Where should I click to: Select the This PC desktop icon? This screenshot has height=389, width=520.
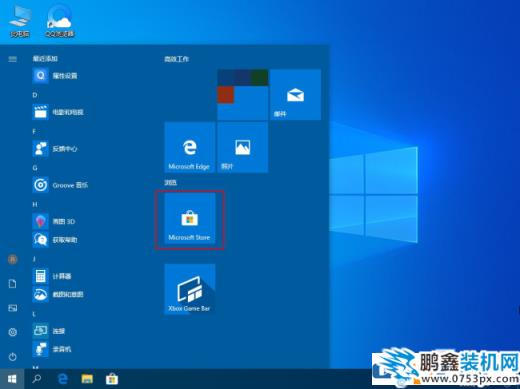pos(20,21)
